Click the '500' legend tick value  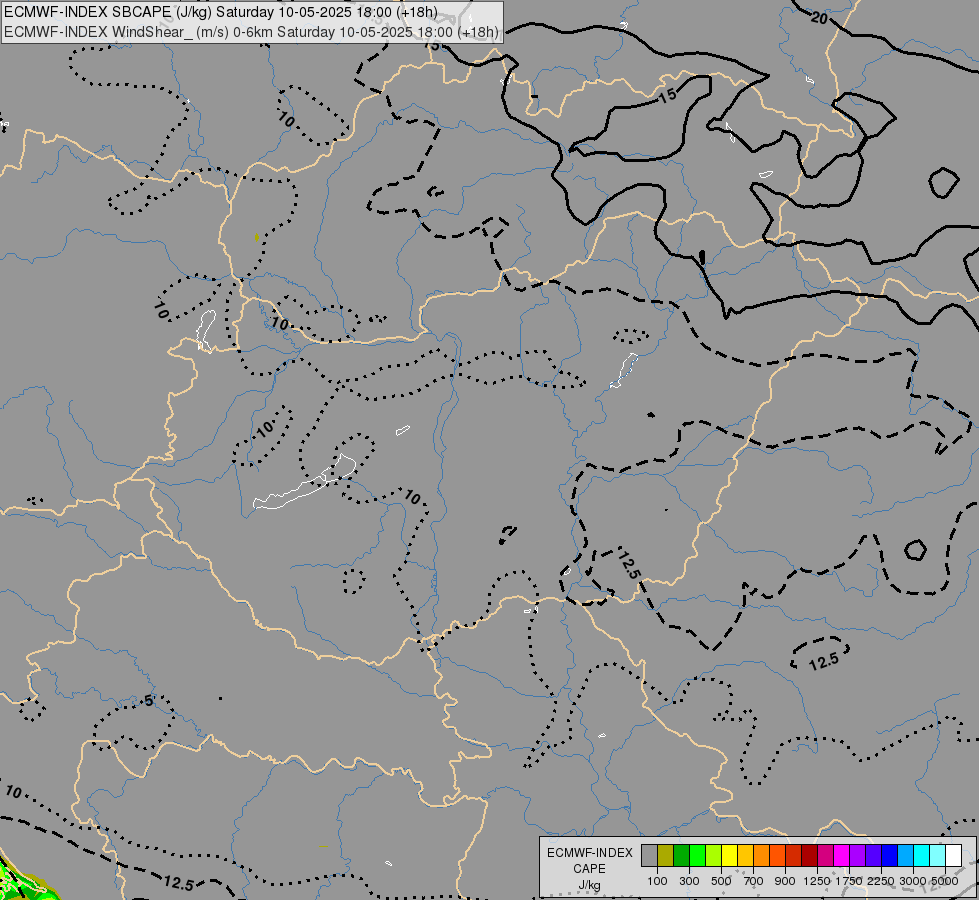(721, 881)
